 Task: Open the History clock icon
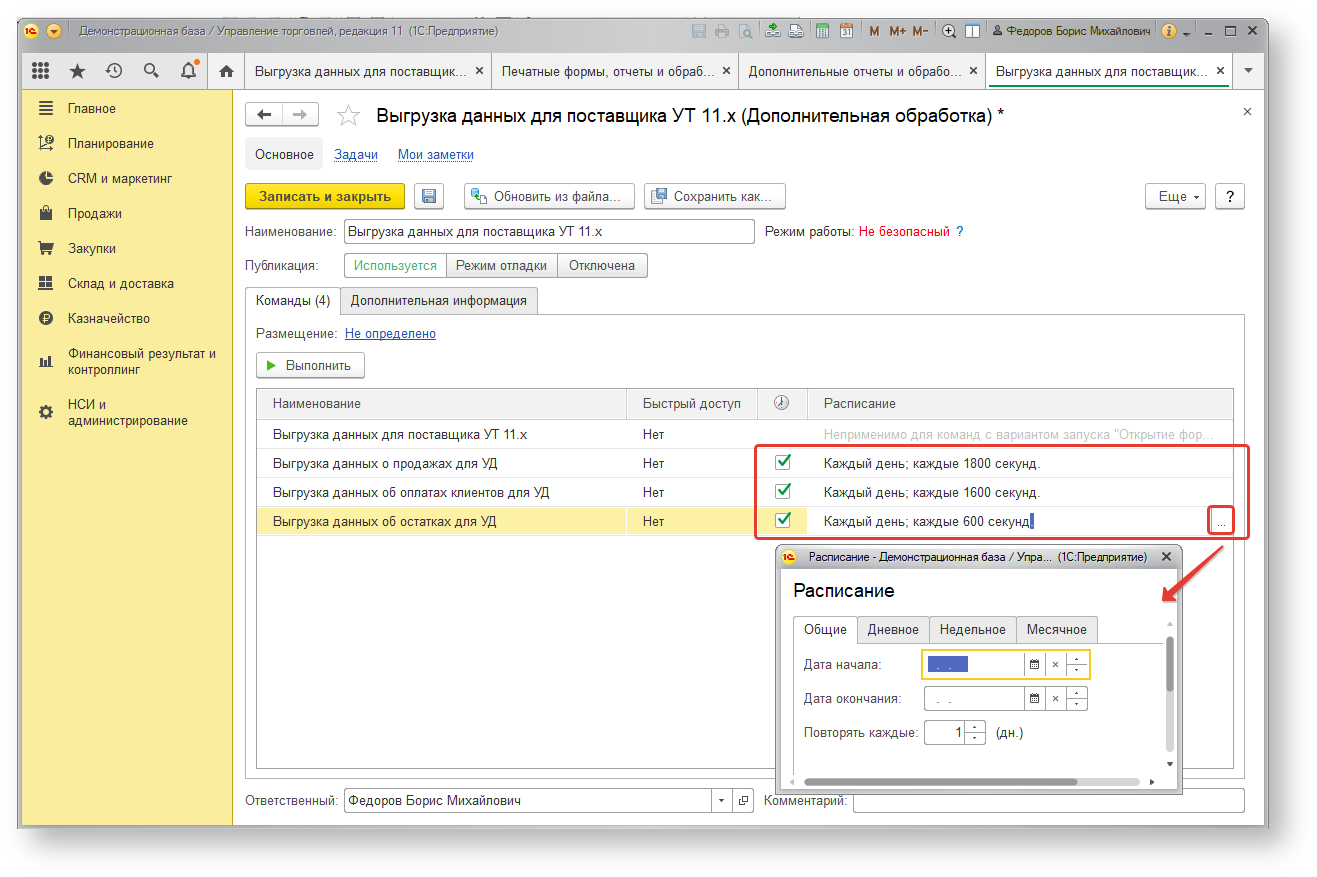point(114,71)
